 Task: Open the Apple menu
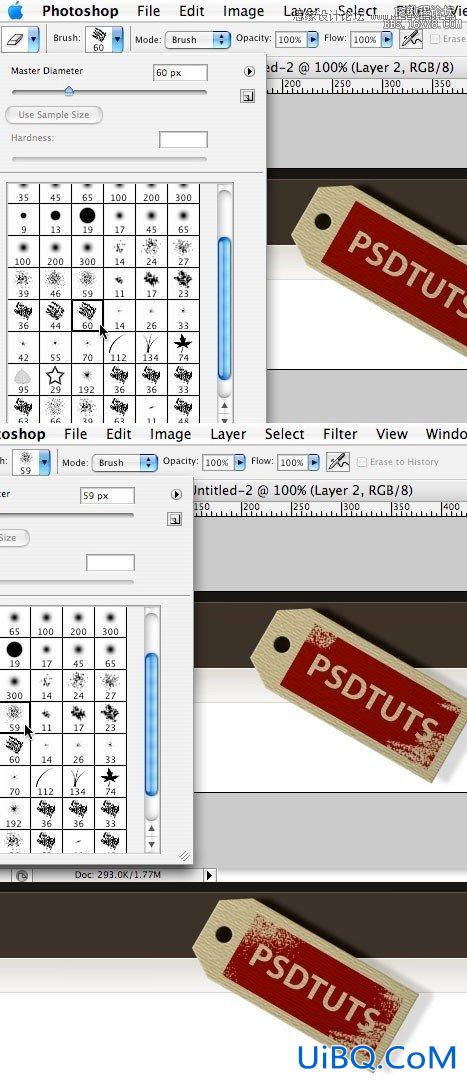[14, 11]
